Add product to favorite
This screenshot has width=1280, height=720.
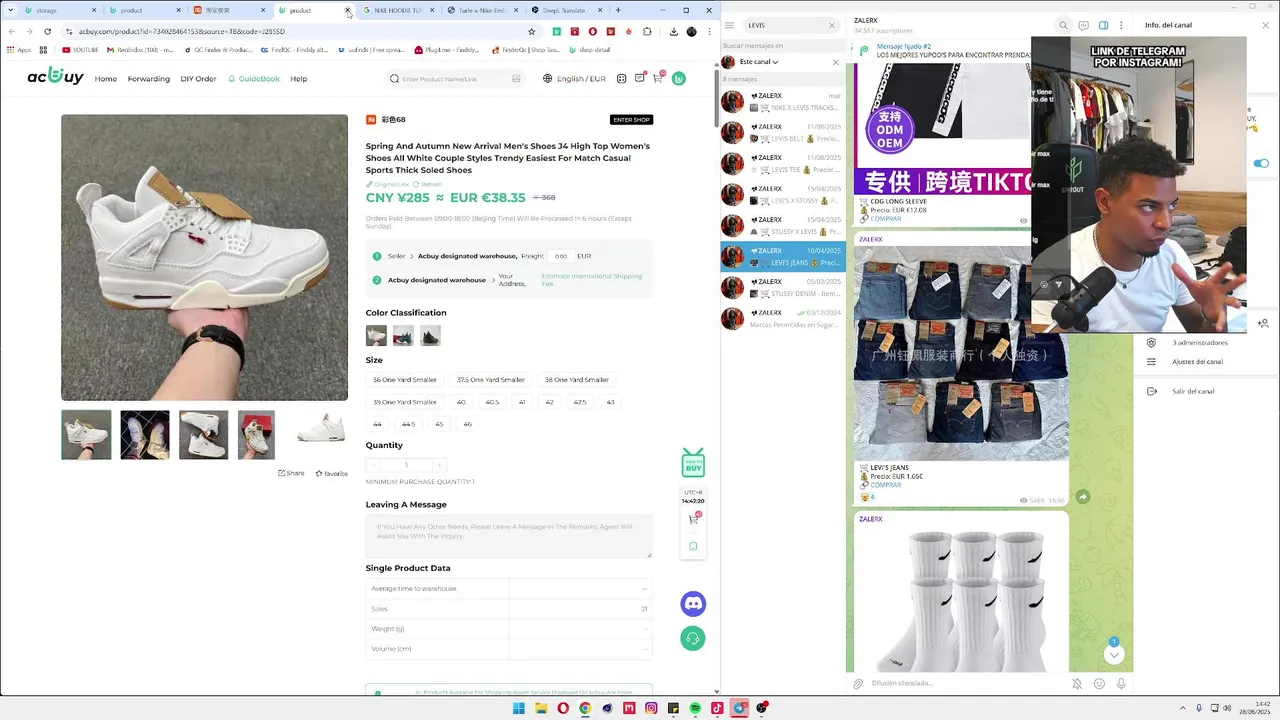(x=332, y=473)
